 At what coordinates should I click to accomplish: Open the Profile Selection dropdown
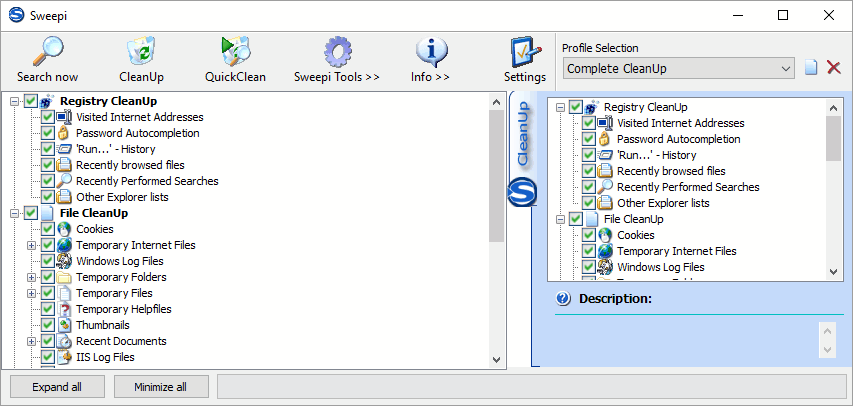[678, 69]
